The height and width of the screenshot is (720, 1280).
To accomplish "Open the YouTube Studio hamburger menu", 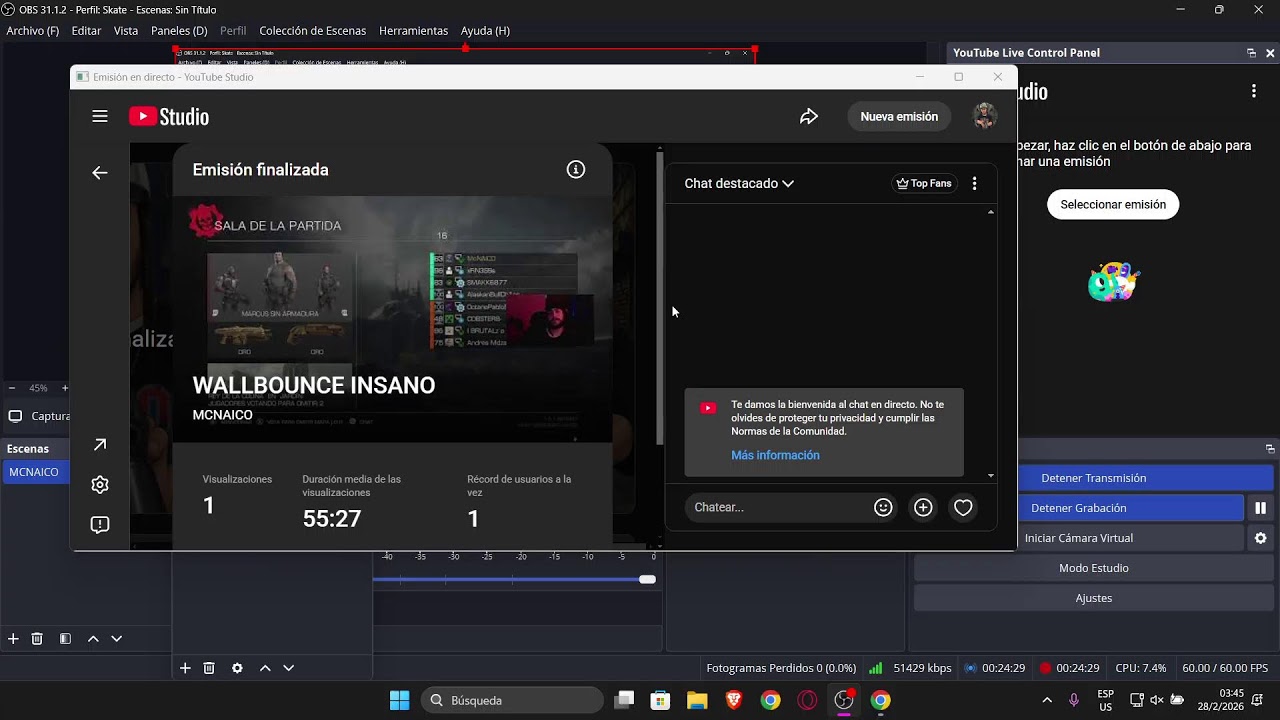I will point(100,117).
